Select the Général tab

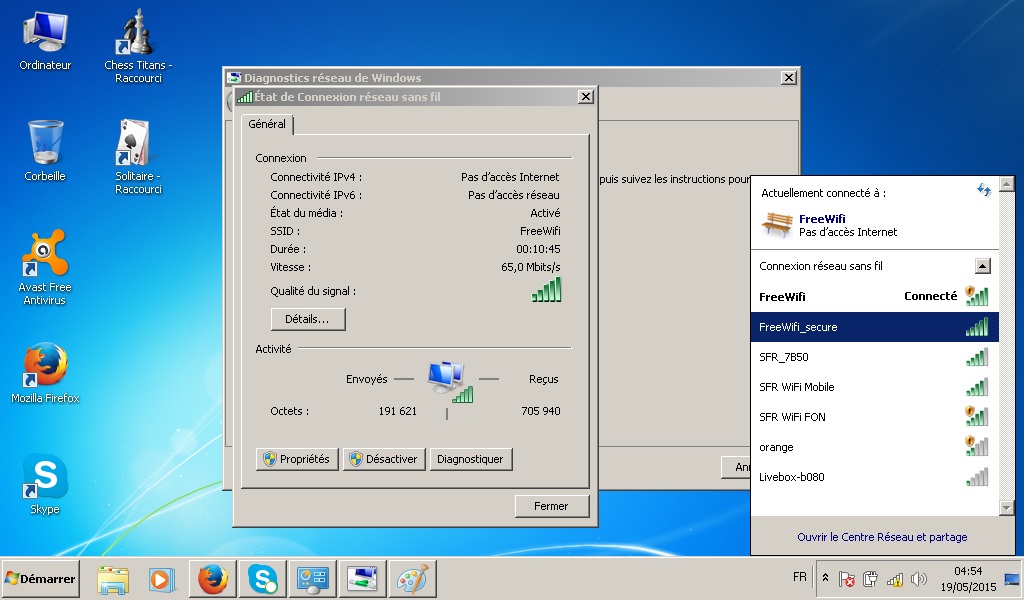pos(267,124)
